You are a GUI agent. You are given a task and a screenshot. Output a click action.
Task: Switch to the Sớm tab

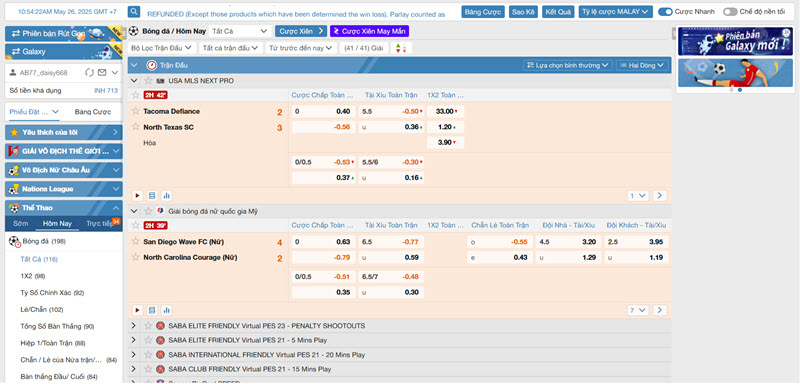[21, 223]
